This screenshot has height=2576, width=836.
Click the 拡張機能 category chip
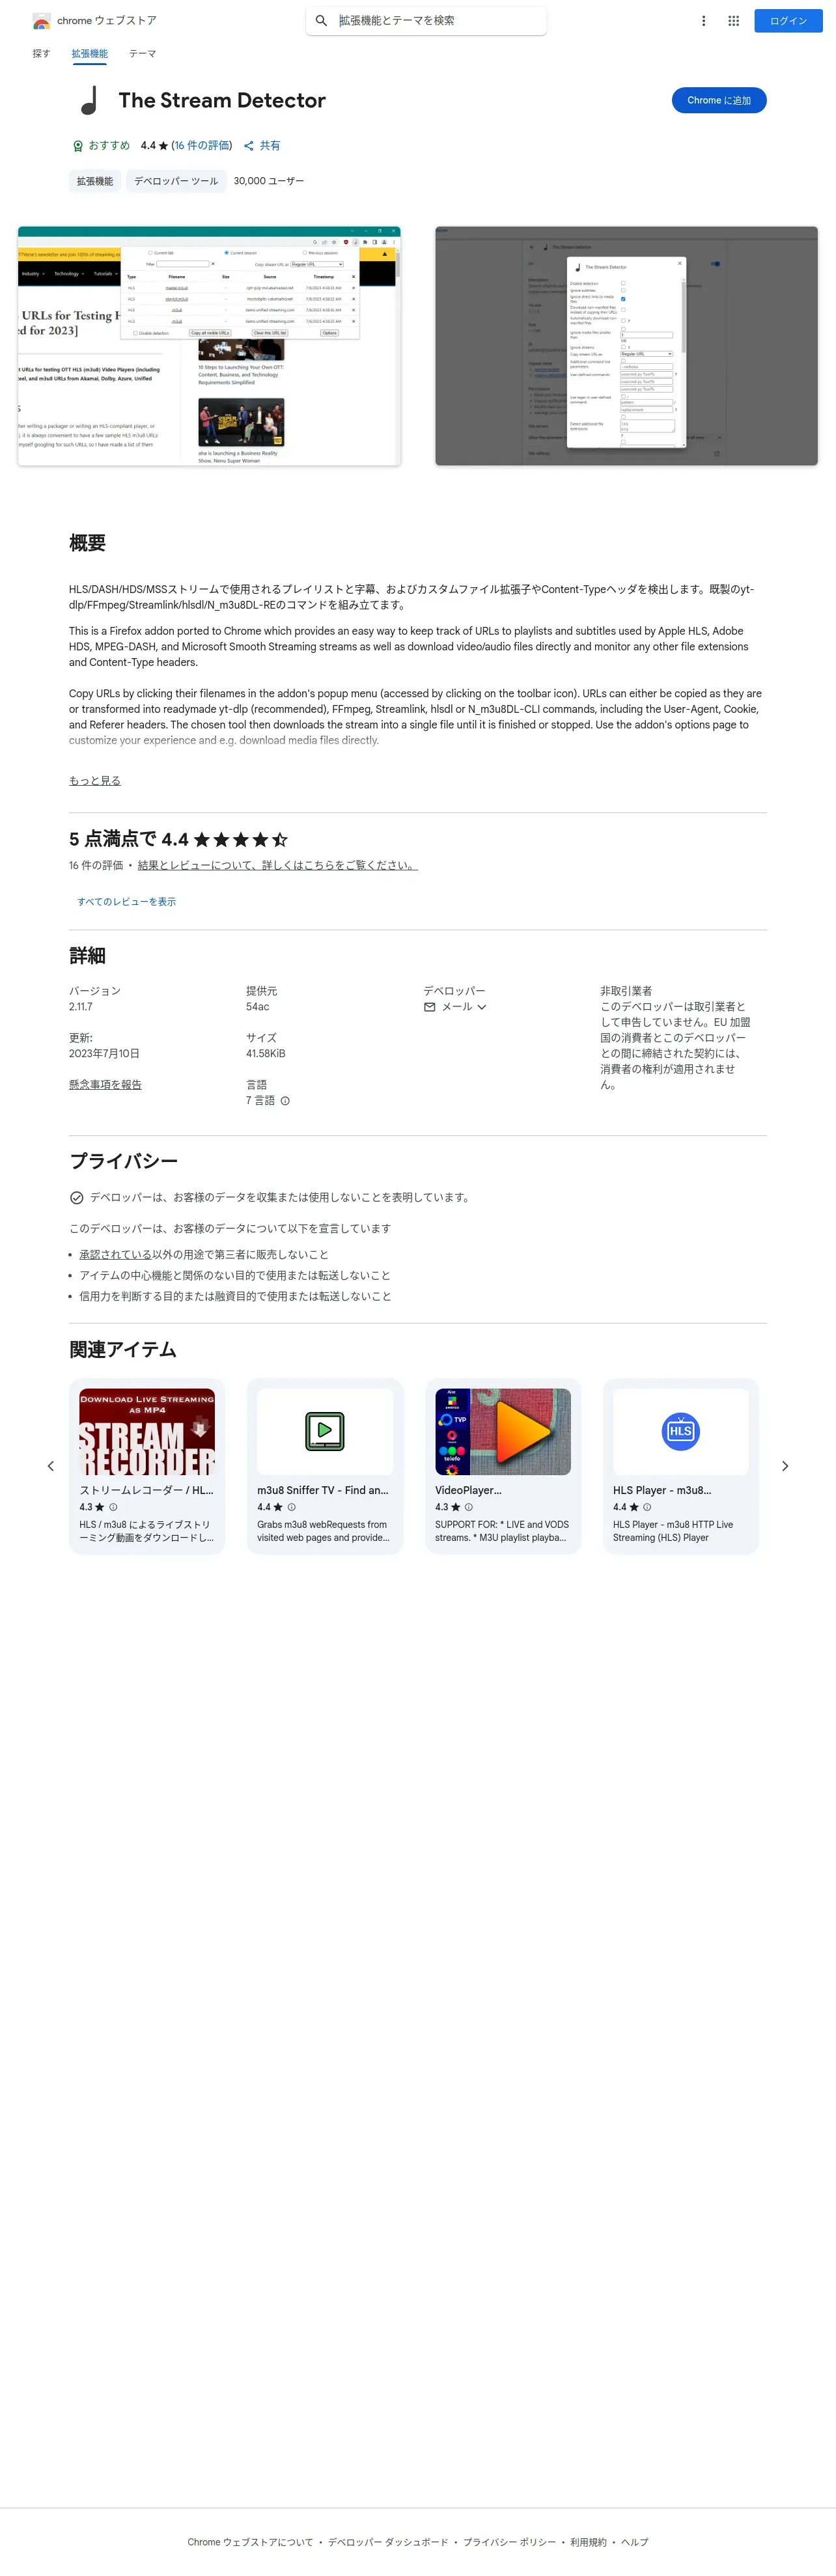[95, 181]
